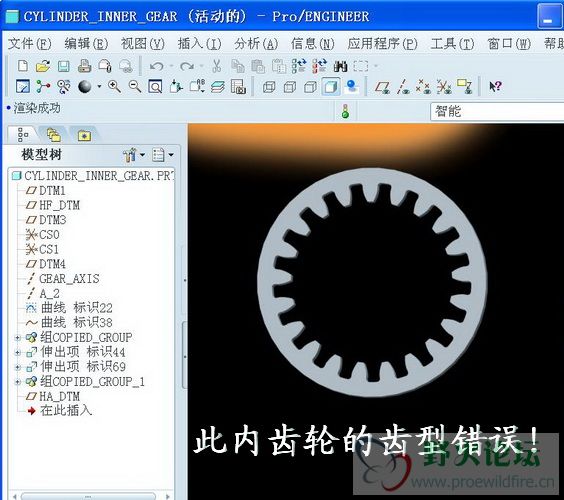The width and height of the screenshot is (564, 500).
Task: Open the Find tool with binoculars icon
Action: click(x=340, y=66)
